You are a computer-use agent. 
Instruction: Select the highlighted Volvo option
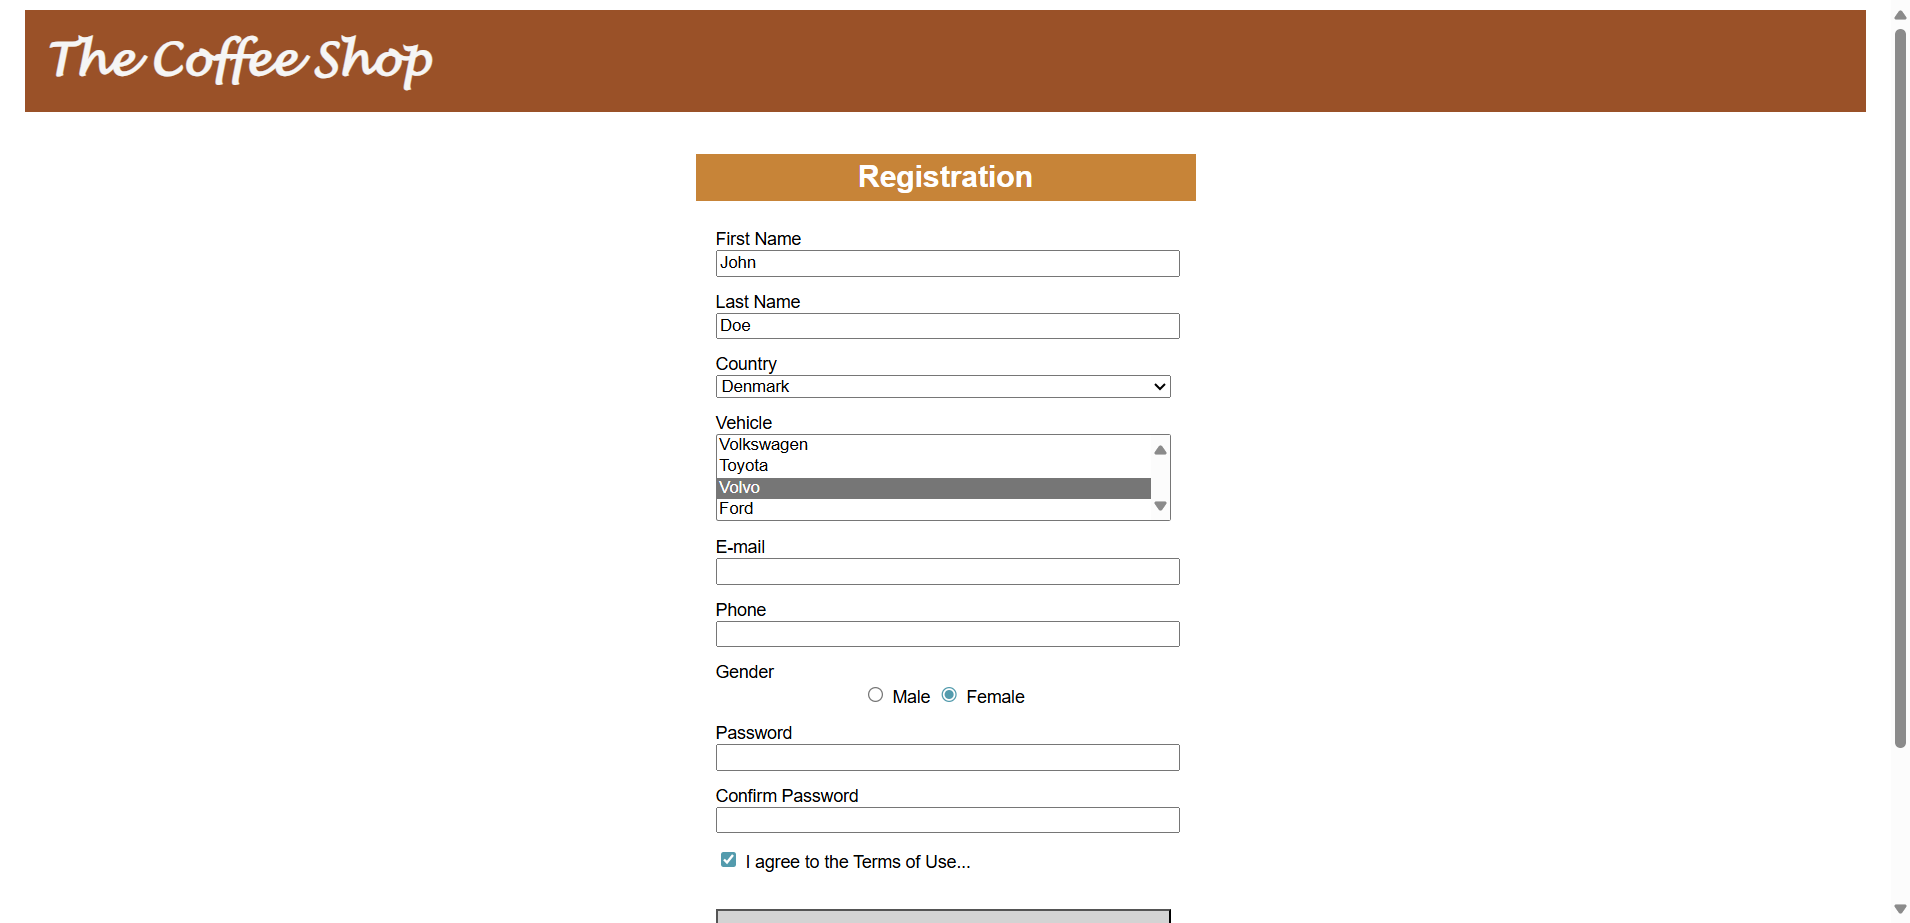934,488
